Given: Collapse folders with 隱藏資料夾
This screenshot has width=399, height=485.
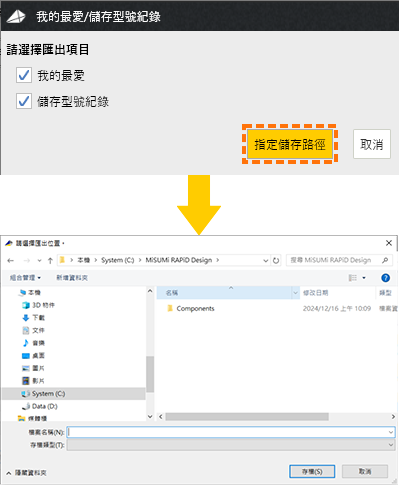Looking at the screenshot, I should click(x=27, y=473).
